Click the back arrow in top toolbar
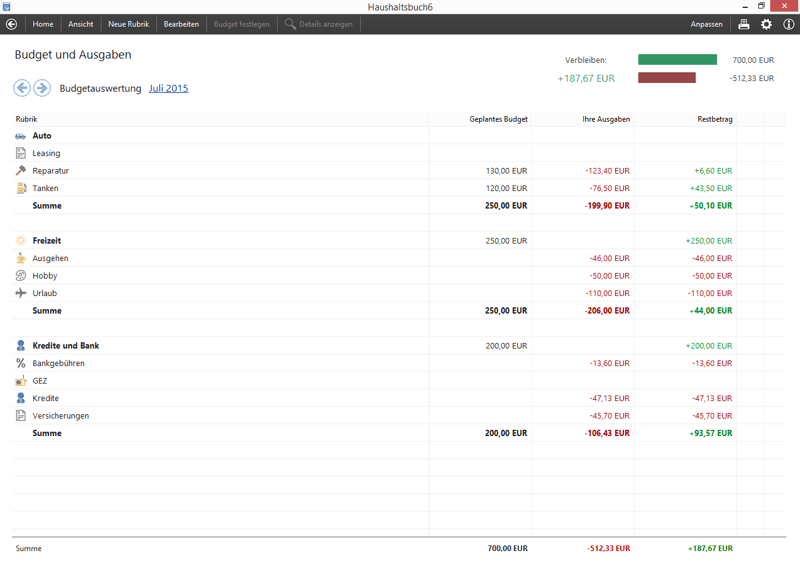The height and width of the screenshot is (575, 800). (12, 24)
